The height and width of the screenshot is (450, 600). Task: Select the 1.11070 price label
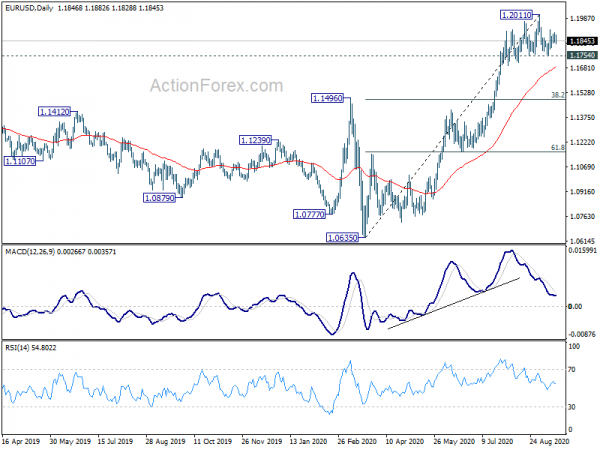20,161
